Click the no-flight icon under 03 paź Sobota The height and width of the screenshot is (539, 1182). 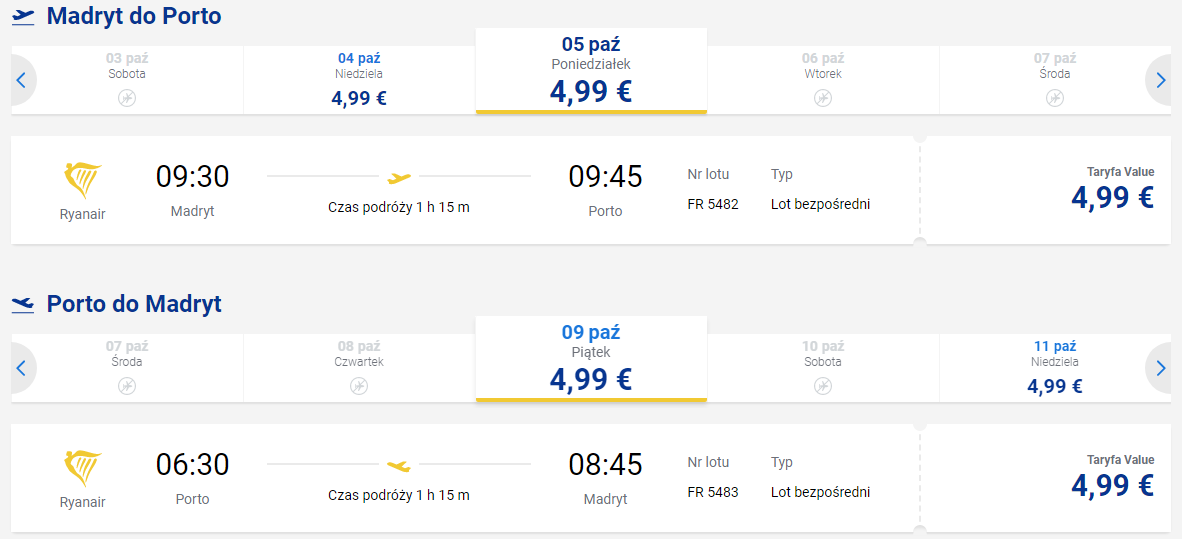[x=127, y=98]
